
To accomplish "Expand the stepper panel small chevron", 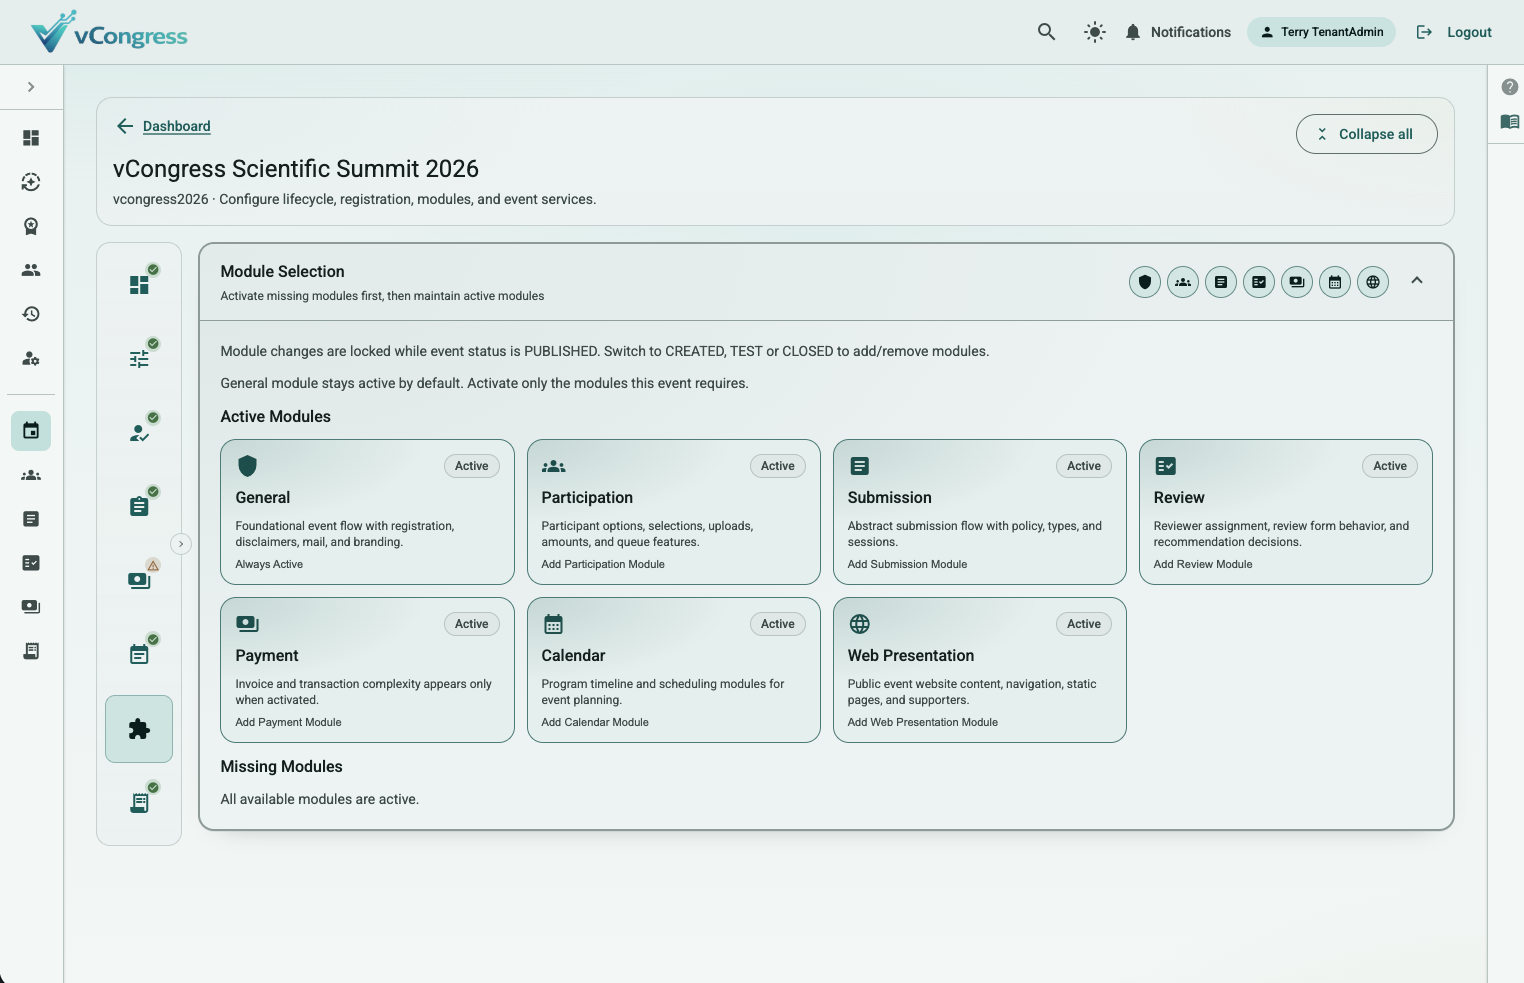I will [181, 544].
